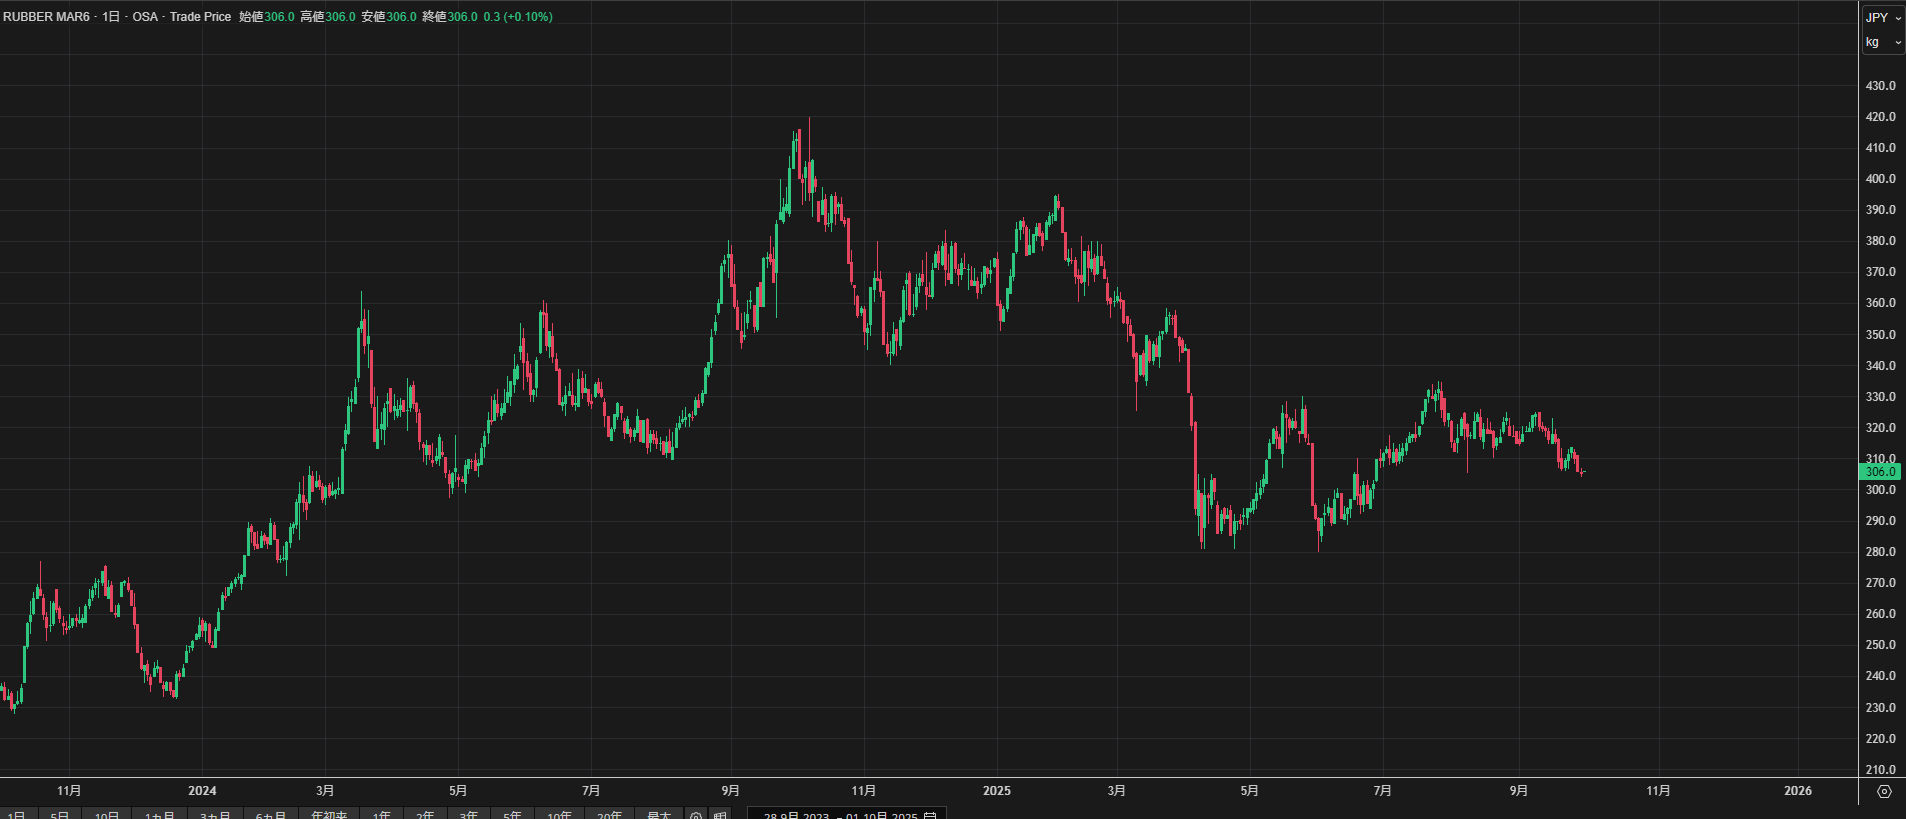Open the kg unit dropdown
The image size is (1906, 819).
[1882, 42]
